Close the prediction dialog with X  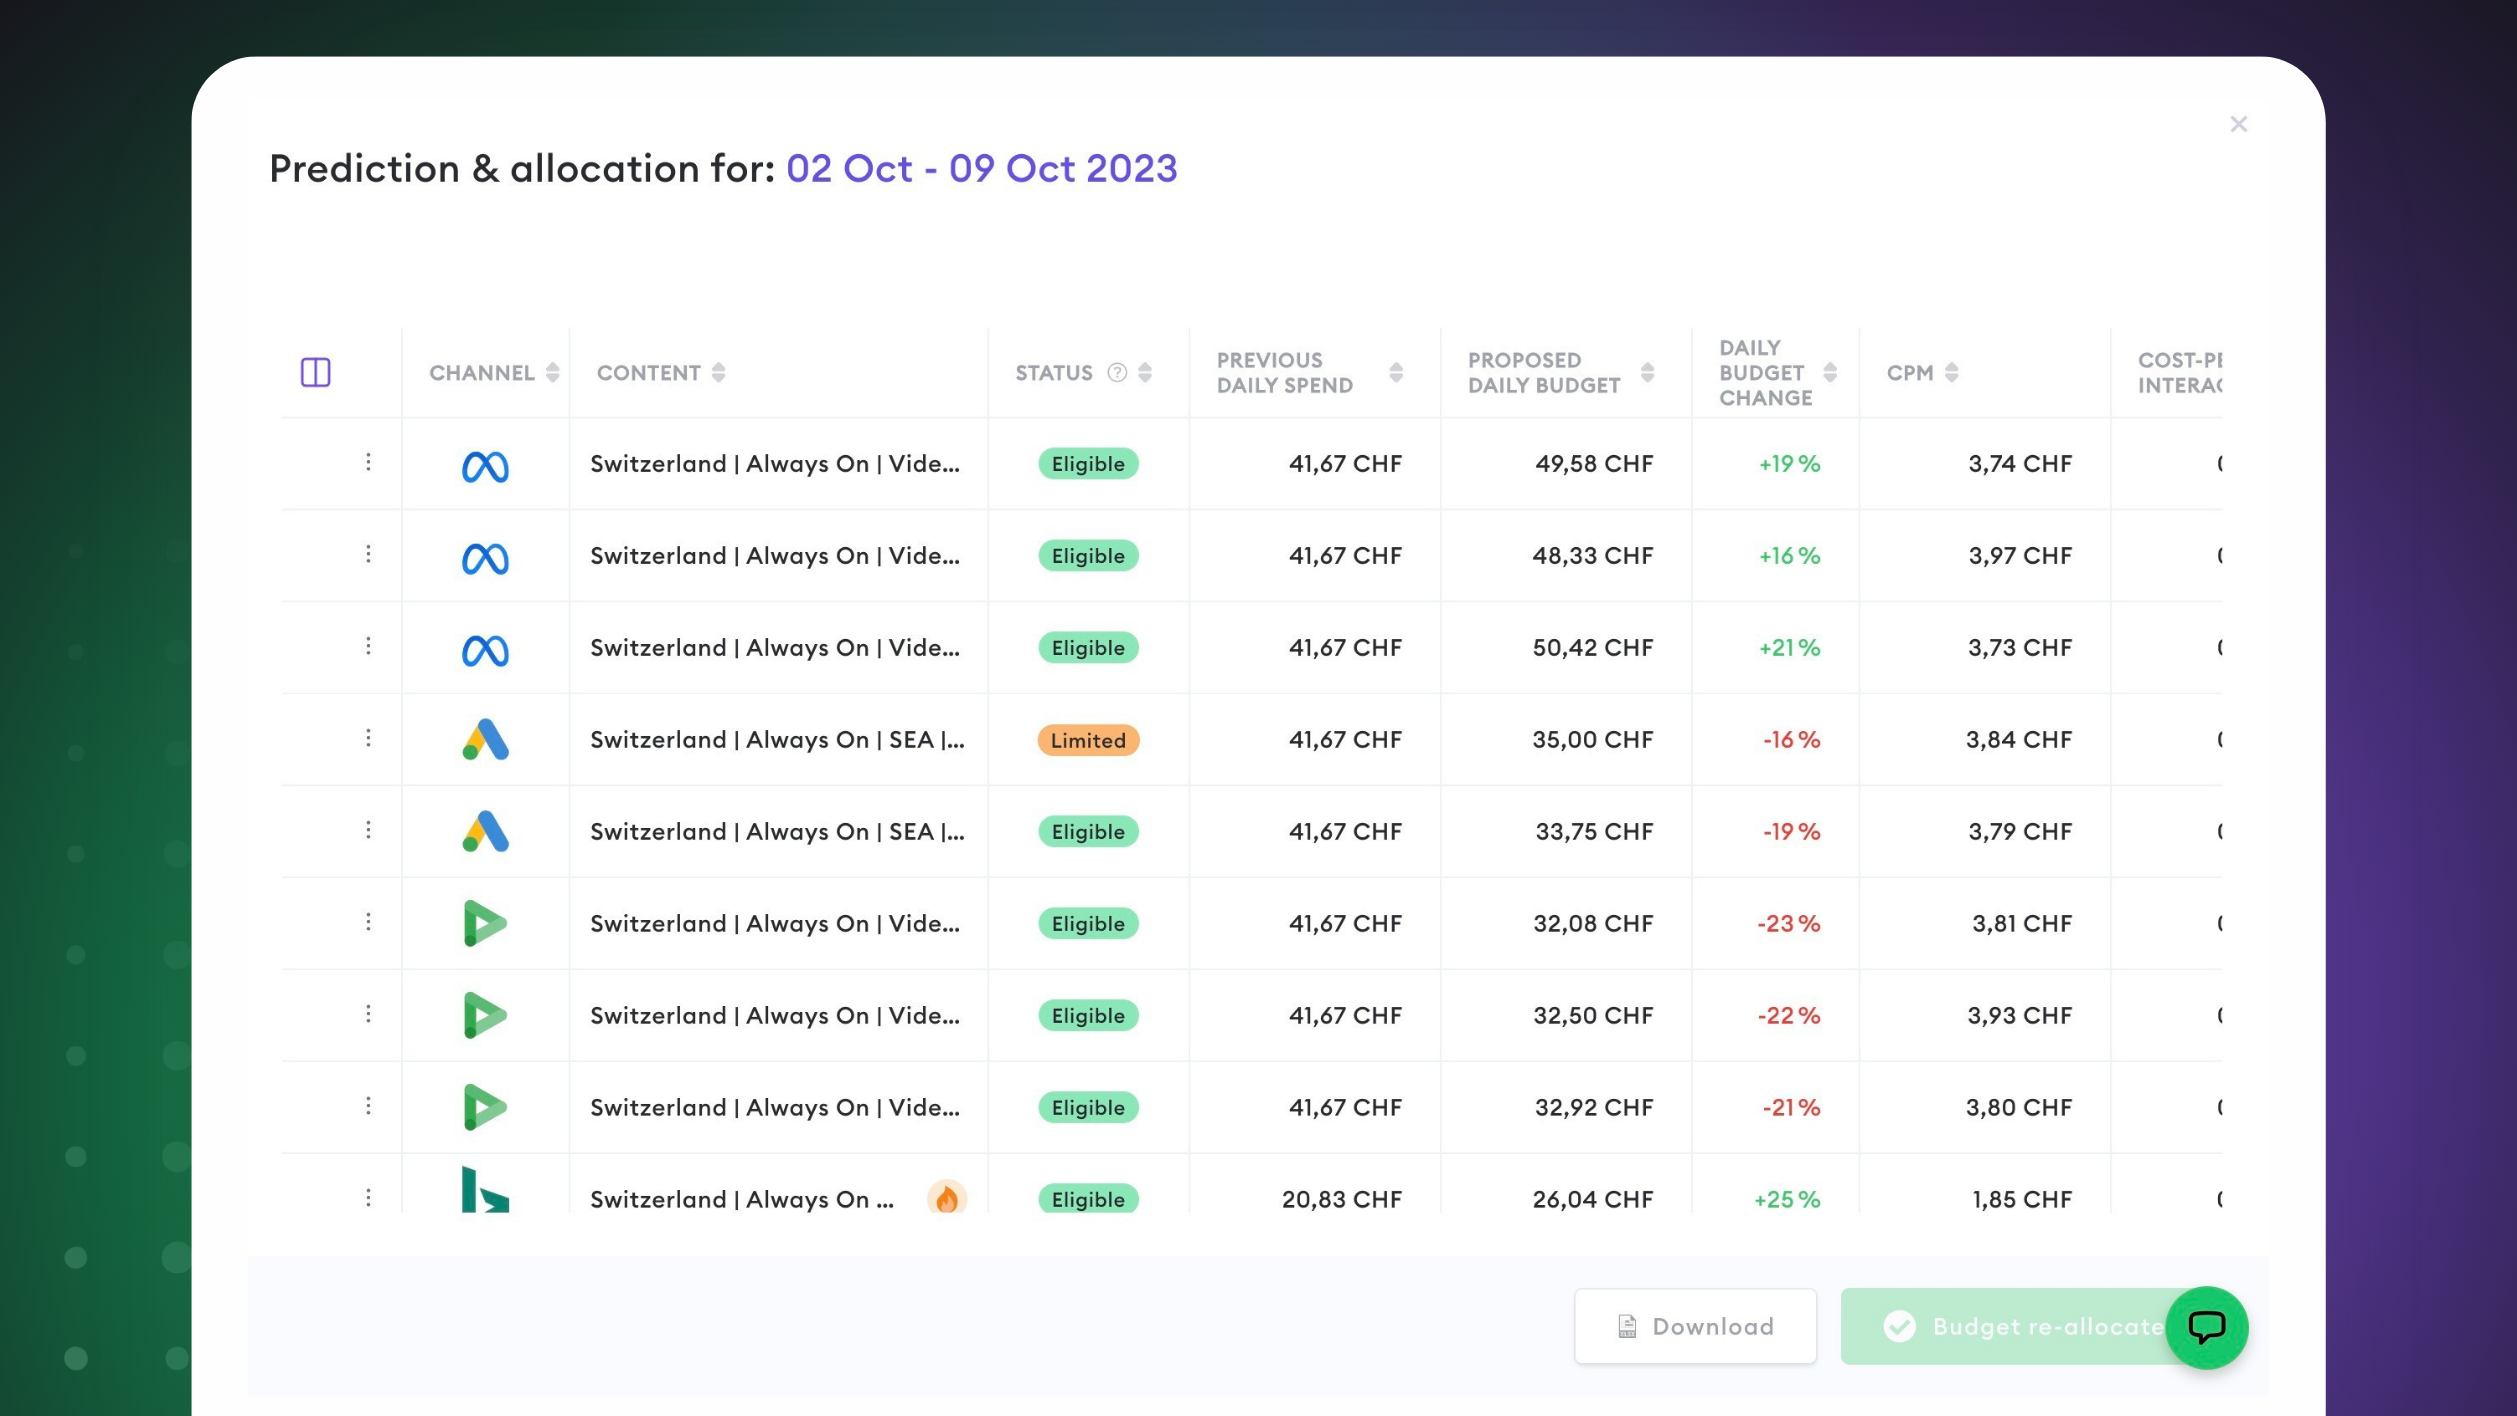[2238, 124]
